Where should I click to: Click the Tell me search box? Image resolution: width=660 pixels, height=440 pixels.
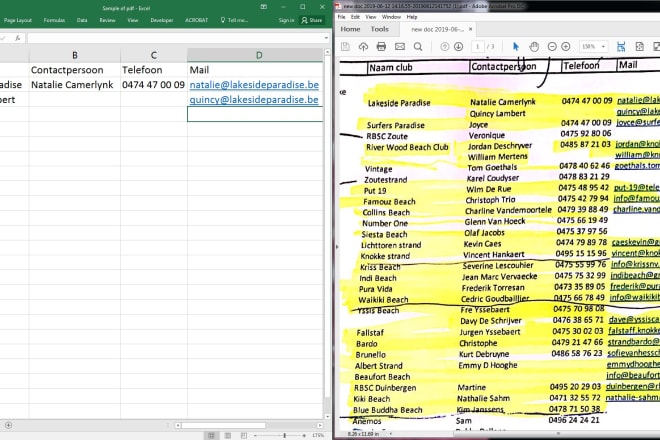[234, 20]
